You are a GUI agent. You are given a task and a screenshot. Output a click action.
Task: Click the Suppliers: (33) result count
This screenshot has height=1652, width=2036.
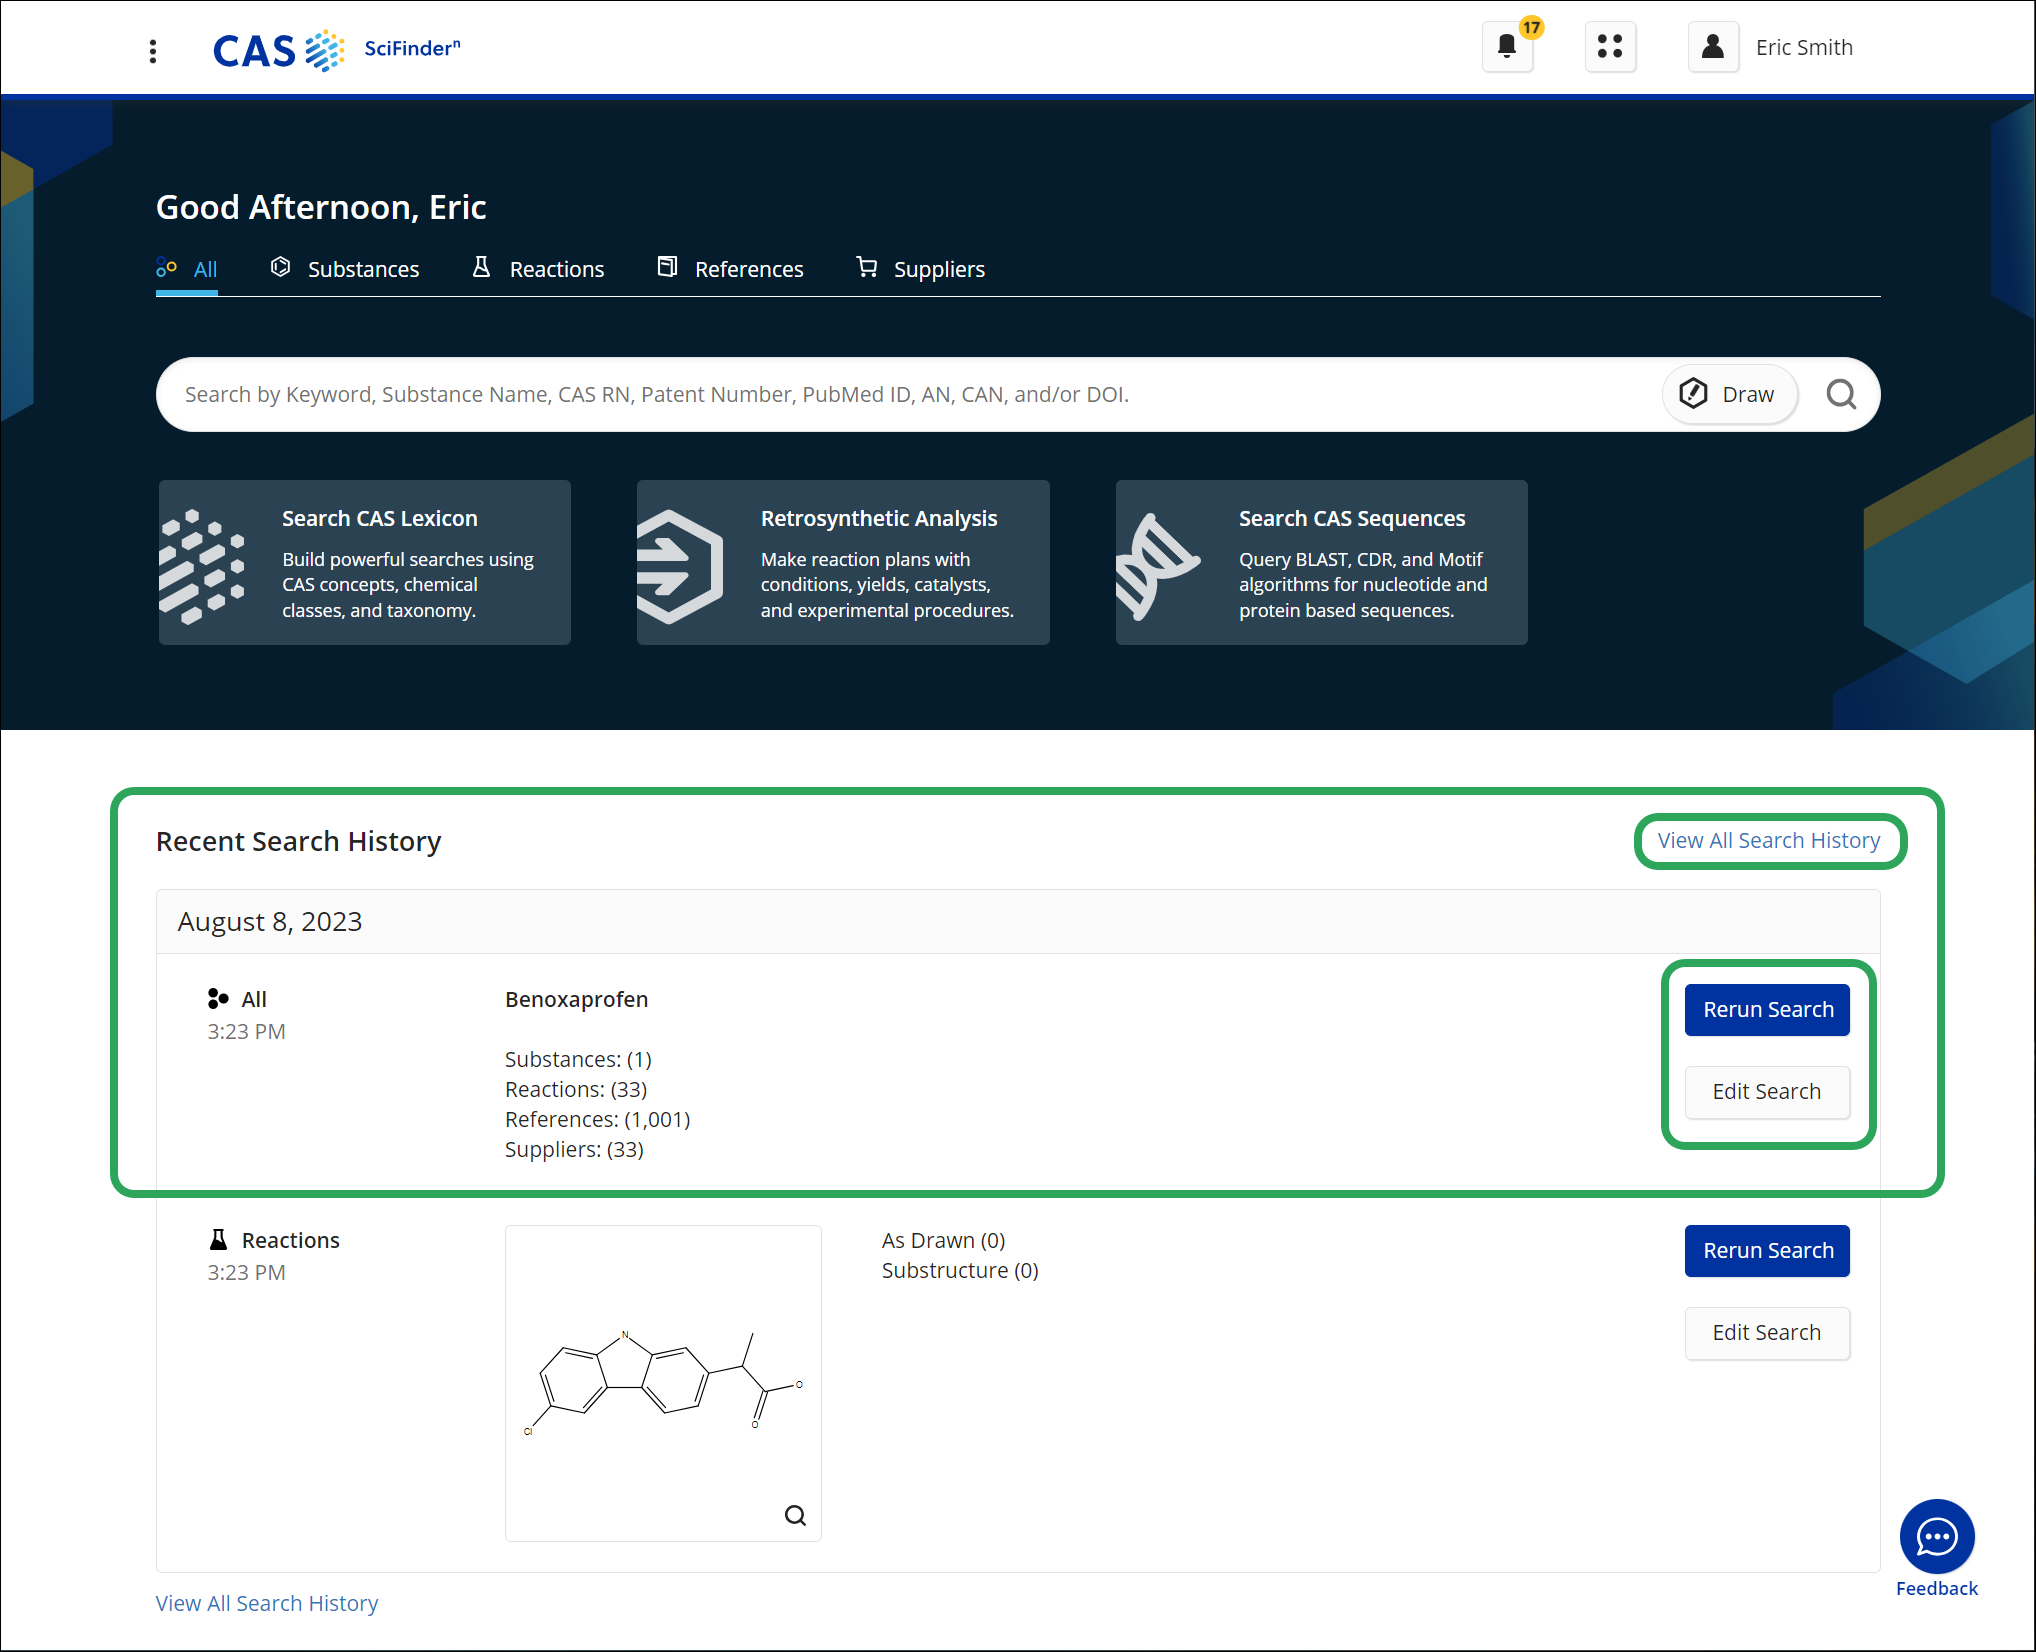point(574,1150)
